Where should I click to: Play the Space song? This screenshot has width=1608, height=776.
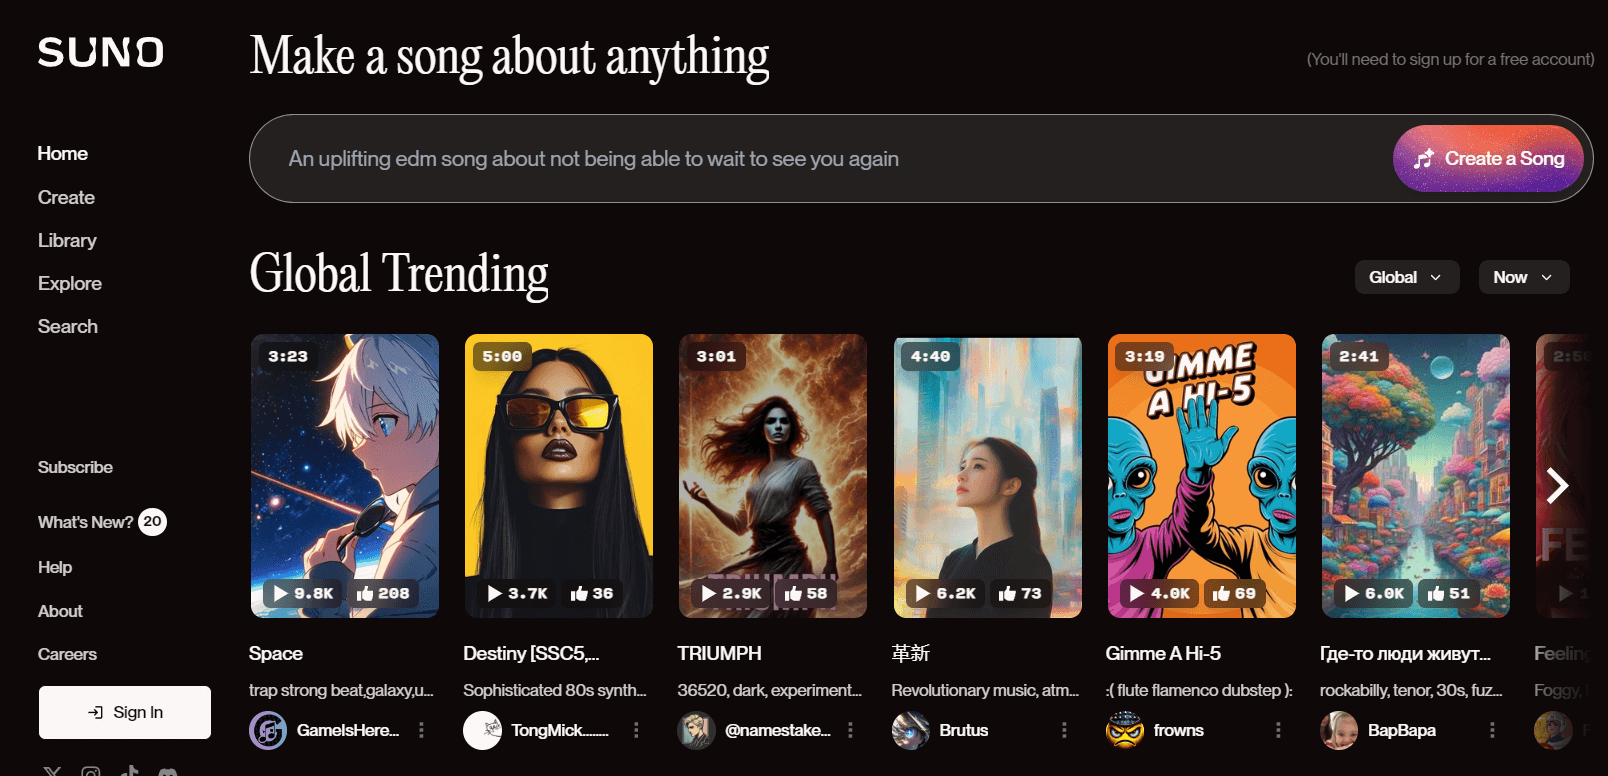point(281,593)
